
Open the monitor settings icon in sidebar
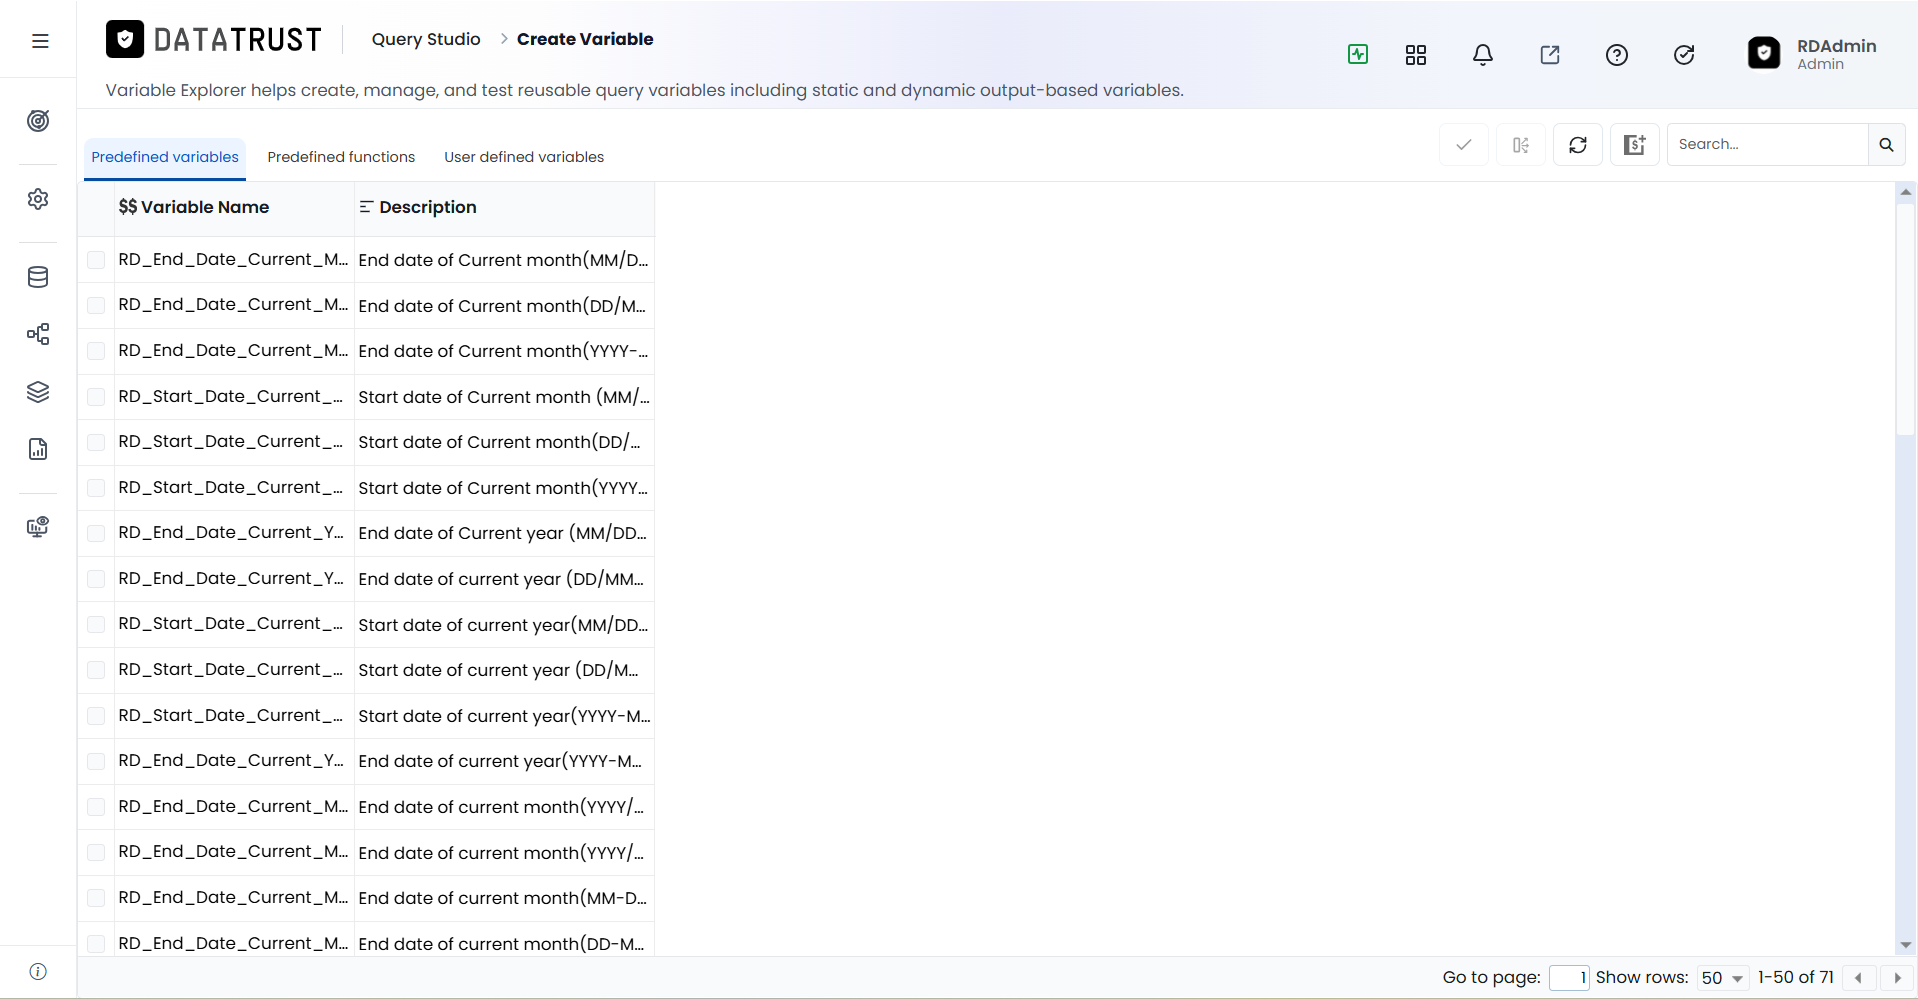coord(38,527)
